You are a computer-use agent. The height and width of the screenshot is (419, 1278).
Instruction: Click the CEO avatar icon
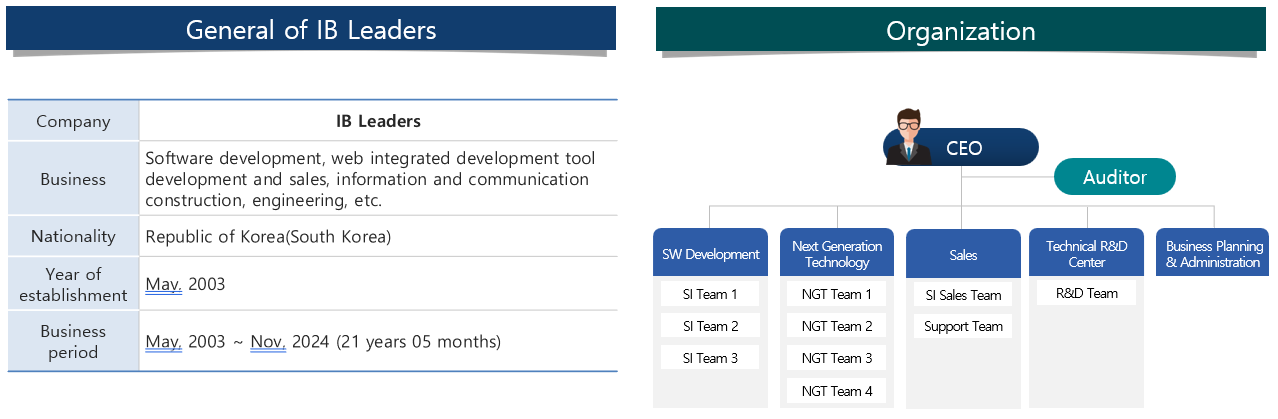pyautogui.click(x=908, y=137)
